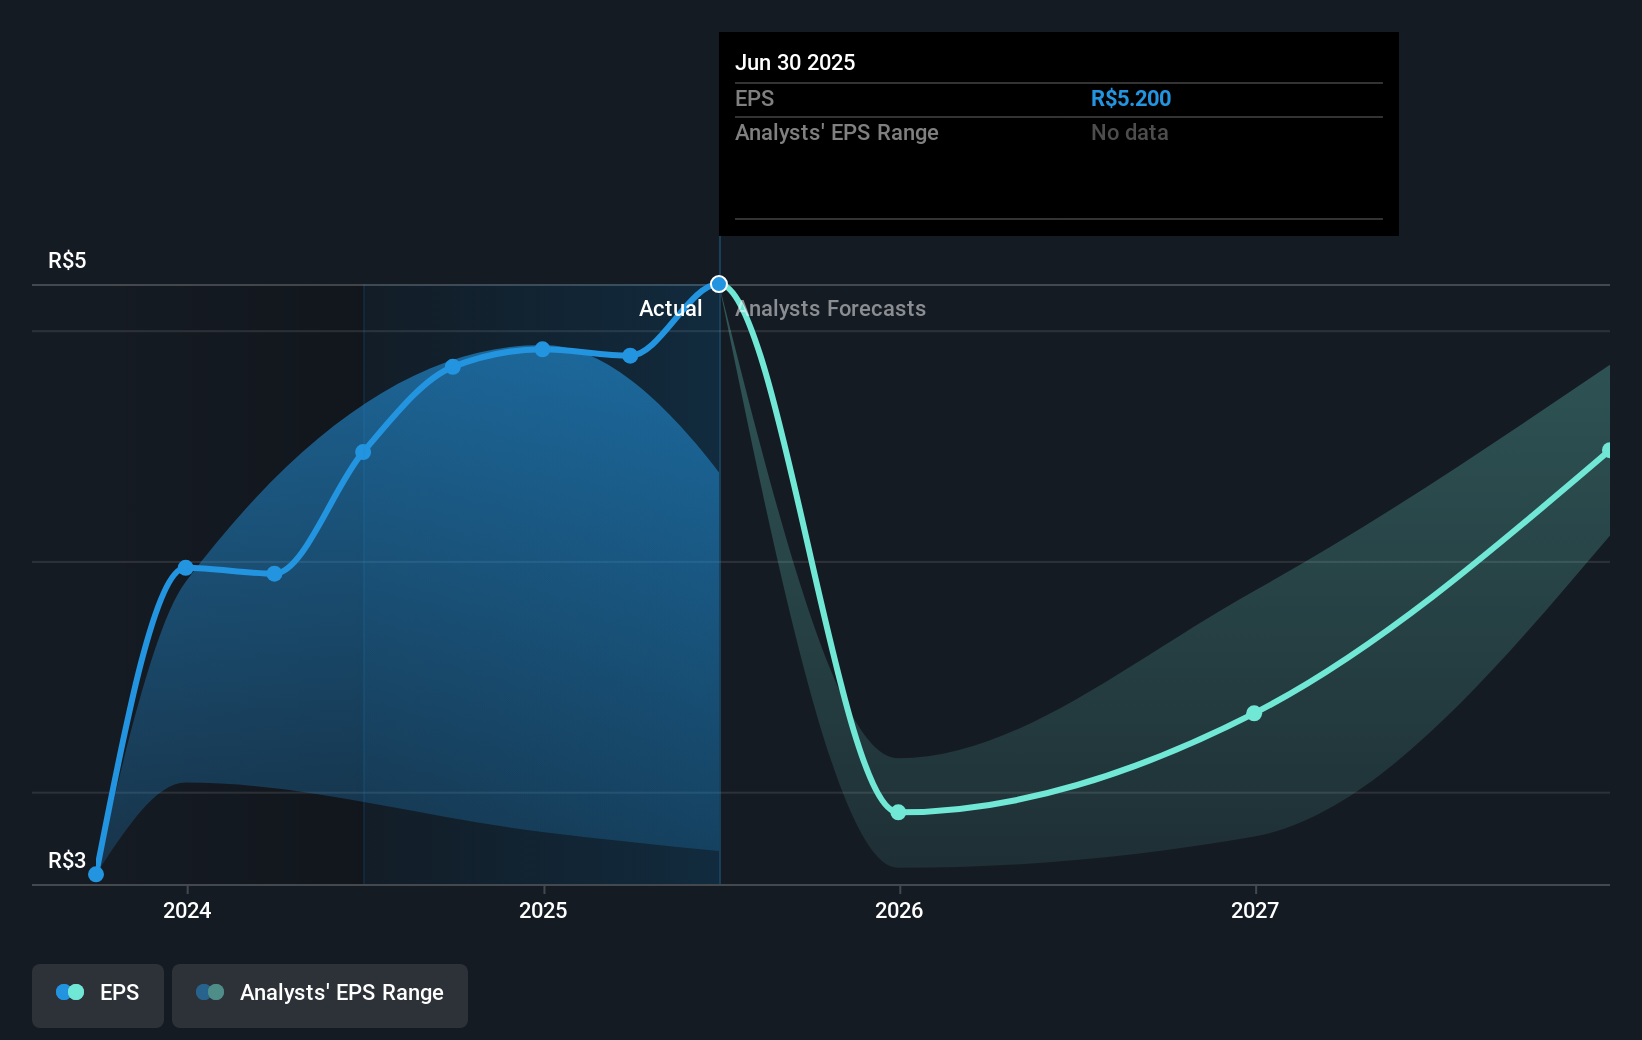Screen dimensions: 1642x1040
Task: Click the last forecast point at chart's end
Action: 1607,451
